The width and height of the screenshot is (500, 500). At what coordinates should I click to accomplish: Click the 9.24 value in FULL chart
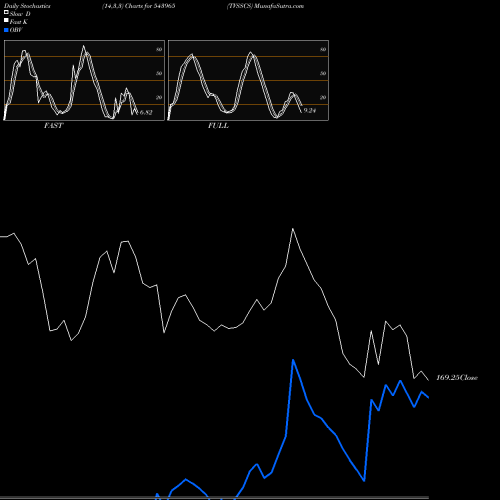[310, 110]
